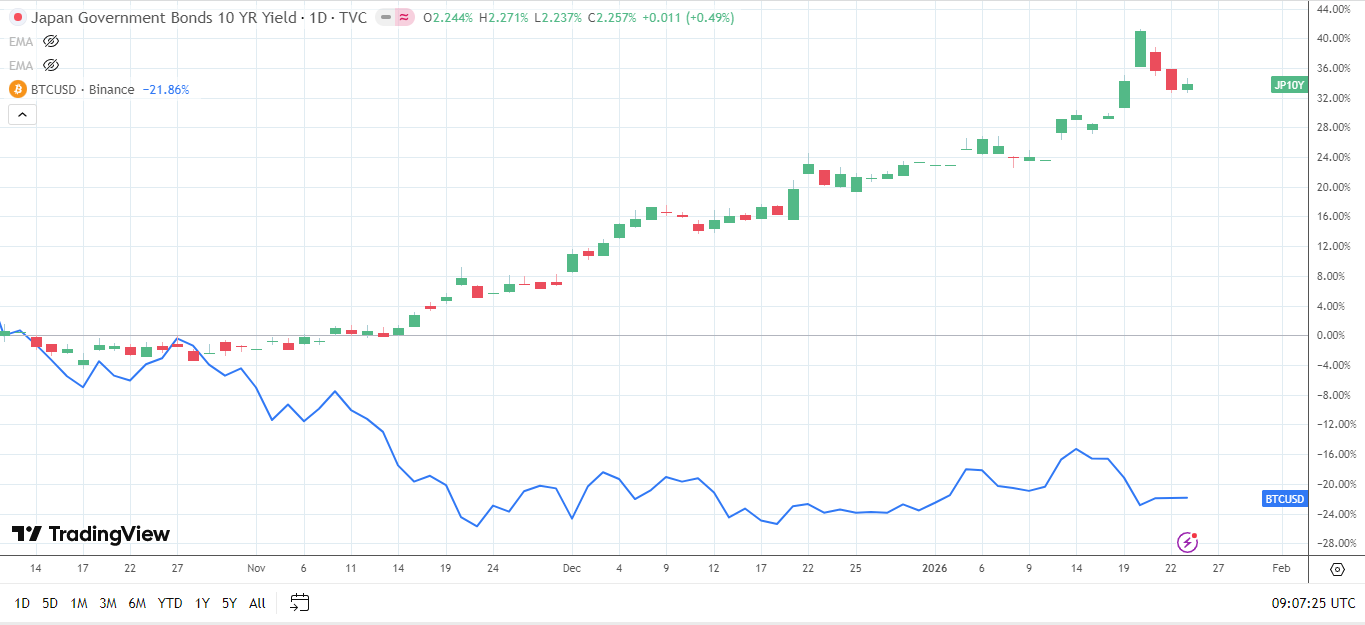Click the 44.00% price axis label
Viewport: 1365px width, 625px height.
(x=1335, y=9)
